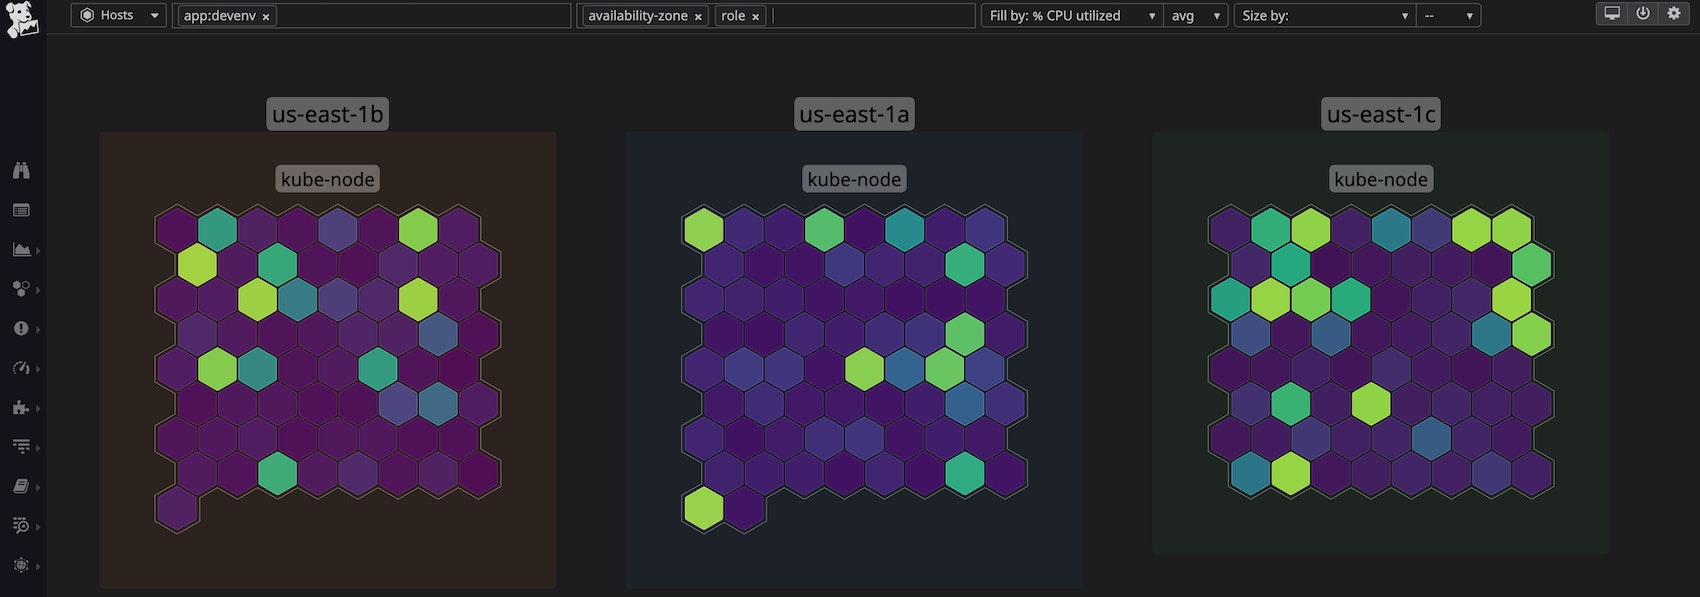Image resolution: width=1700 pixels, height=597 pixels.
Task: Open the Infrastructure hexagons icon in sidebar
Action: [x=21, y=289]
